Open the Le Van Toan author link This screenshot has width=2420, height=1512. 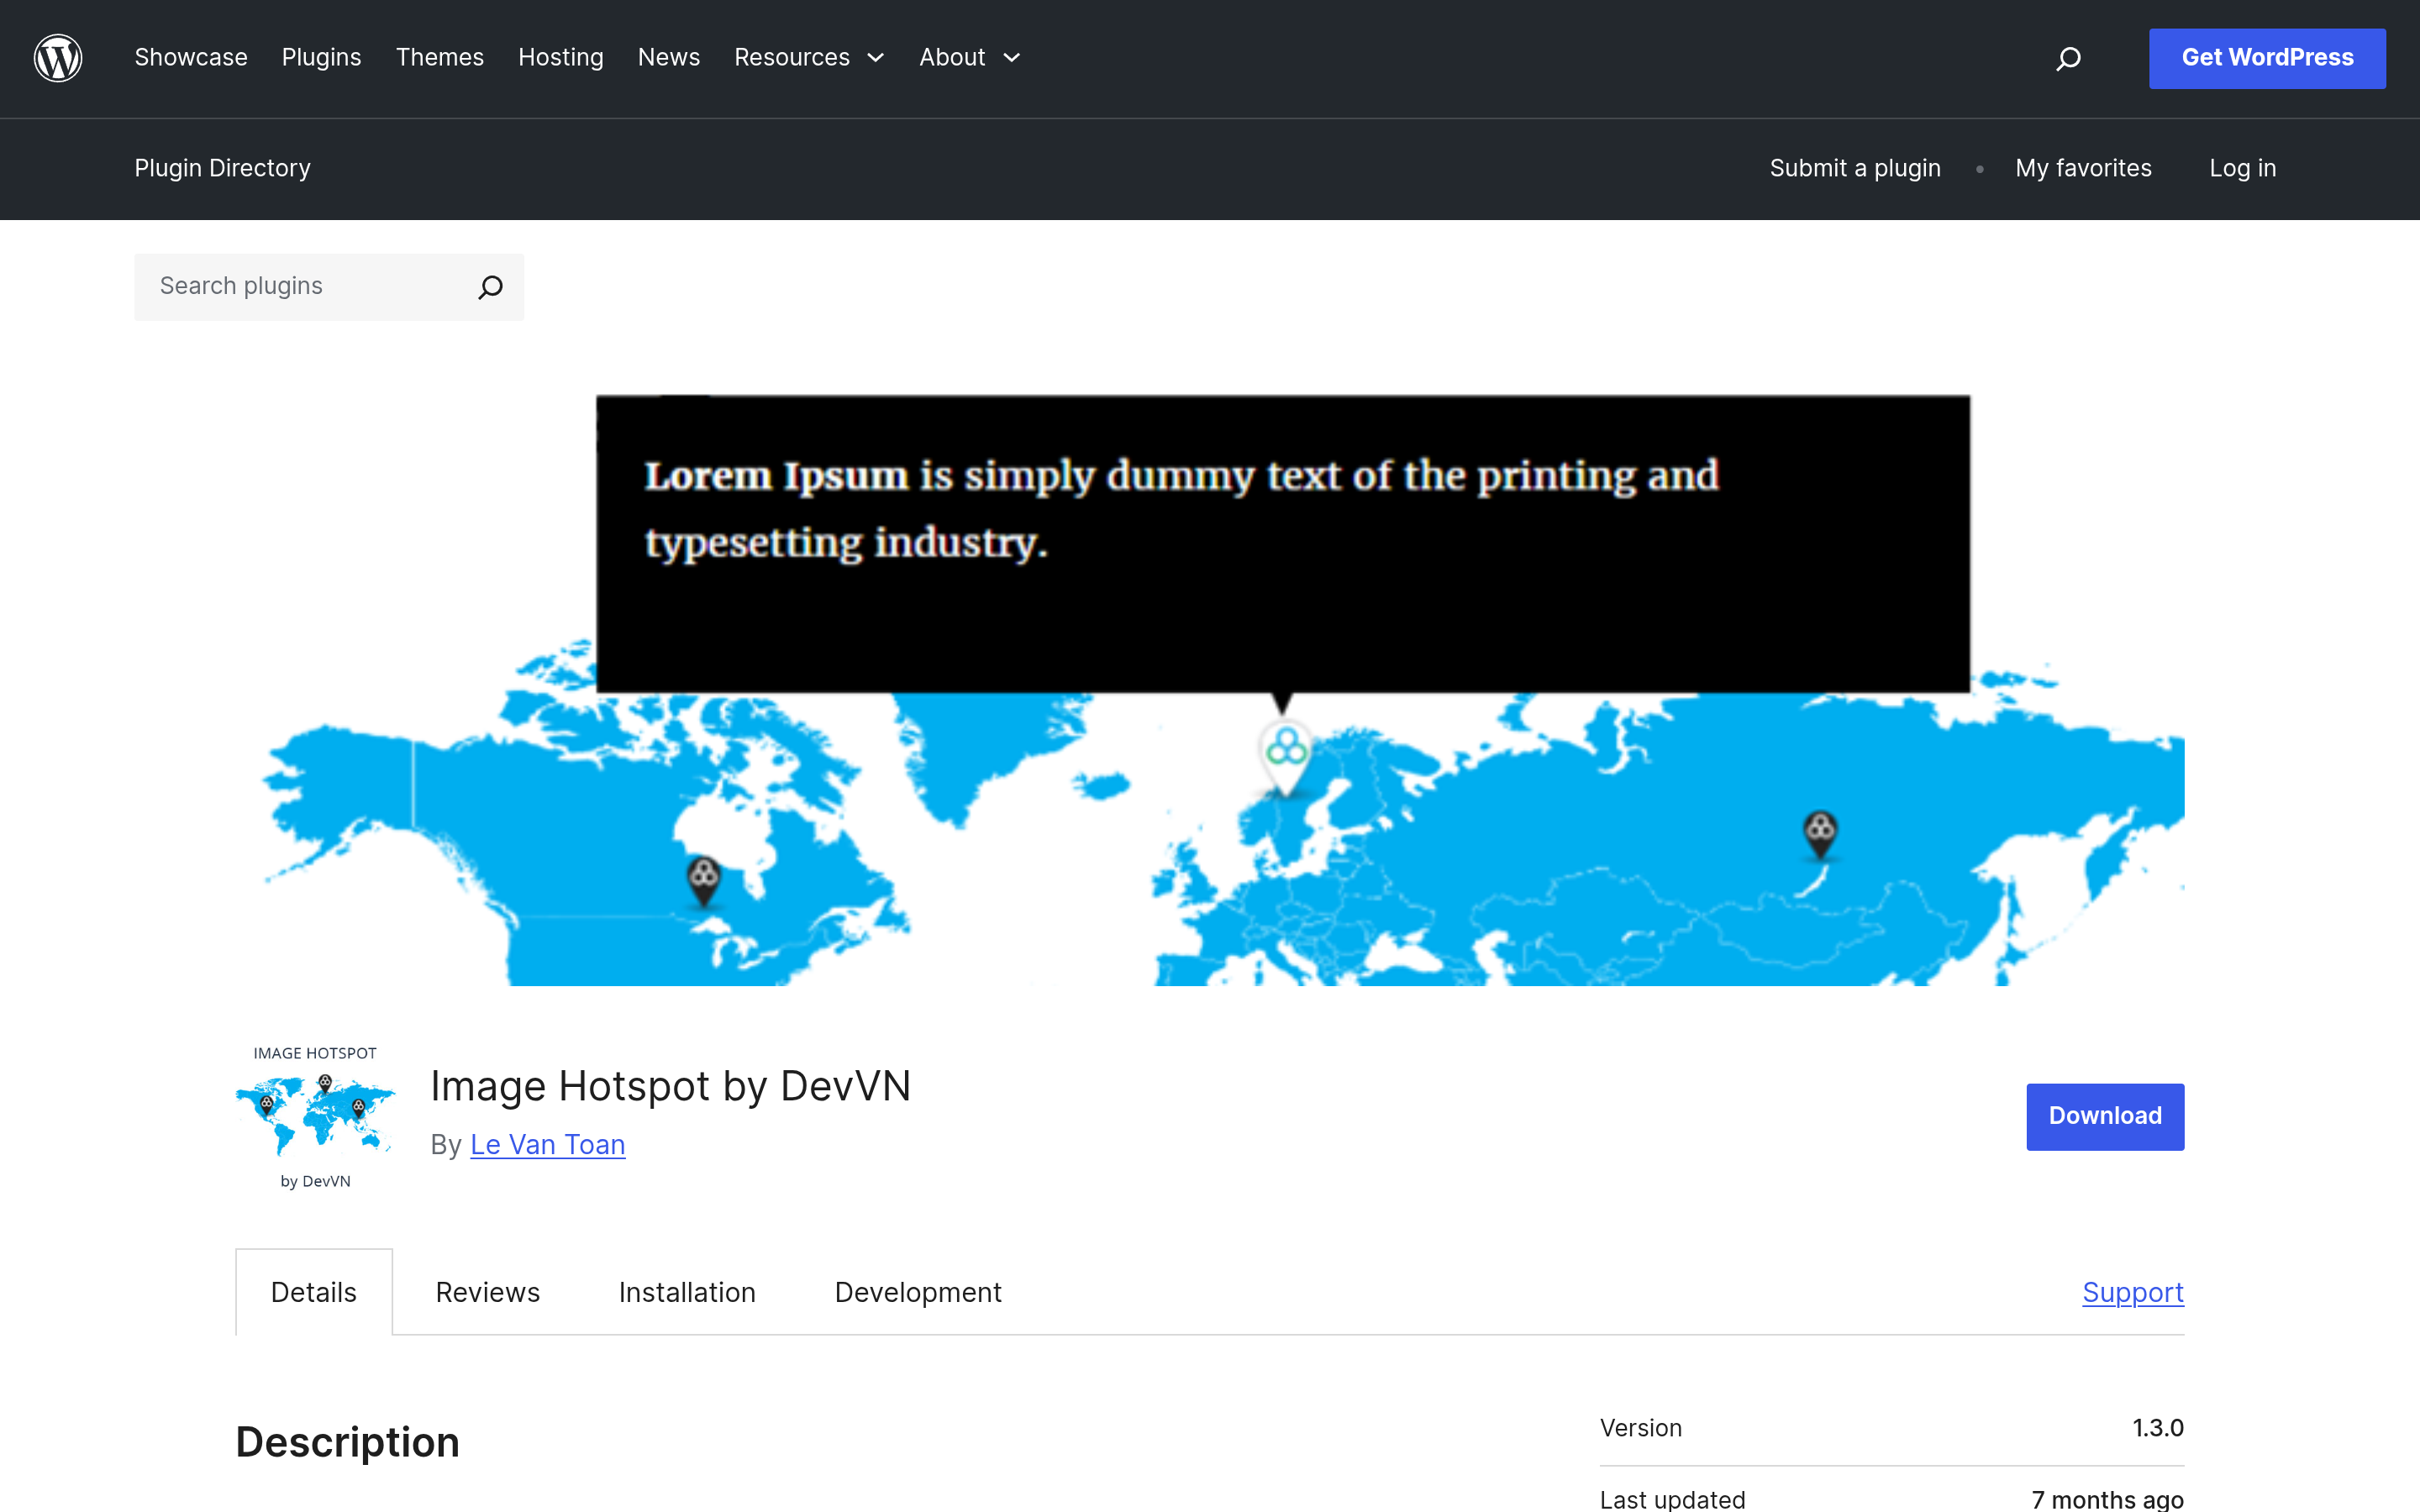pyautogui.click(x=548, y=1145)
